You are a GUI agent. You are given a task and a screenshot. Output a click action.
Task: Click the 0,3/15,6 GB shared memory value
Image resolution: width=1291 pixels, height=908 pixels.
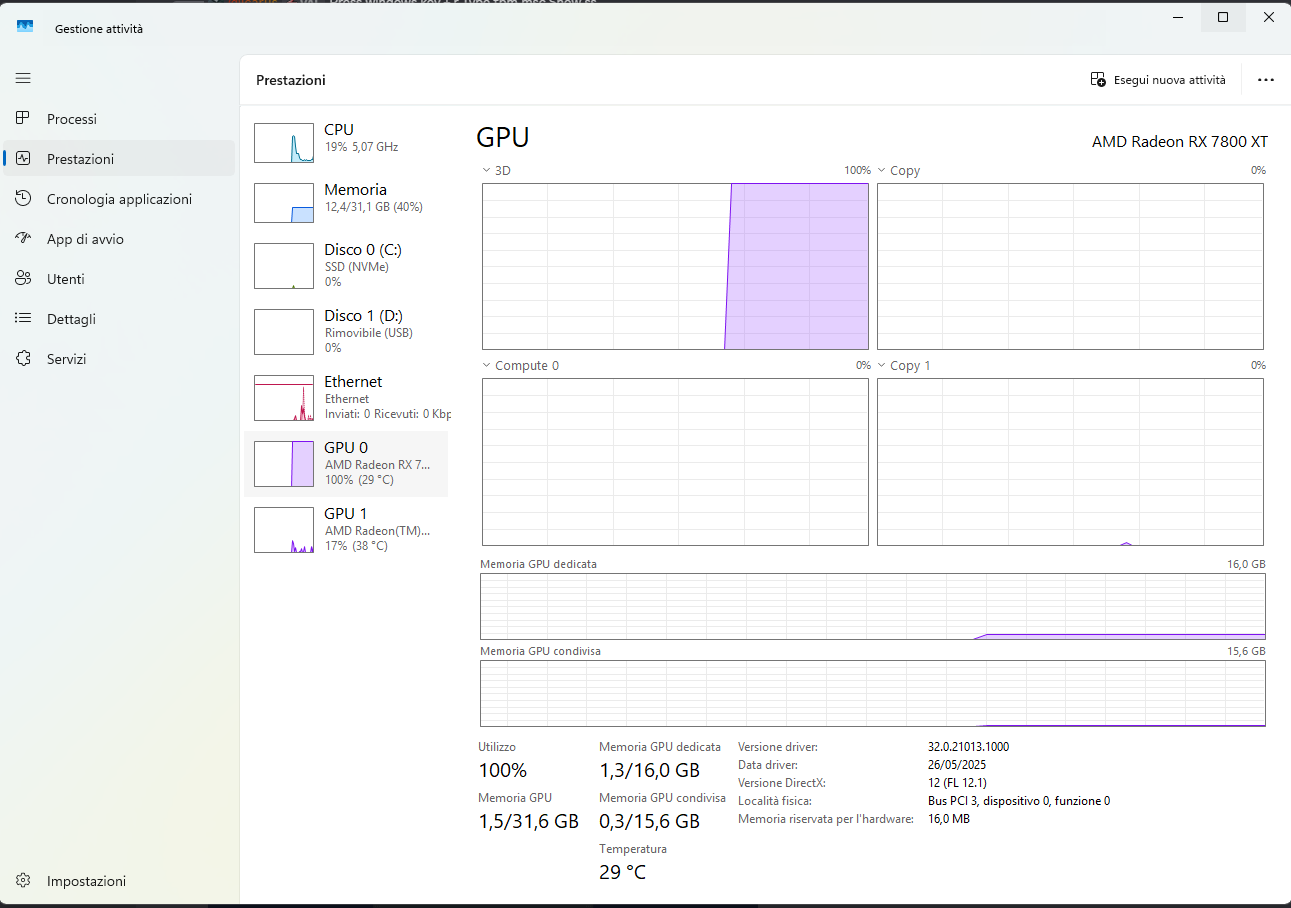(649, 822)
